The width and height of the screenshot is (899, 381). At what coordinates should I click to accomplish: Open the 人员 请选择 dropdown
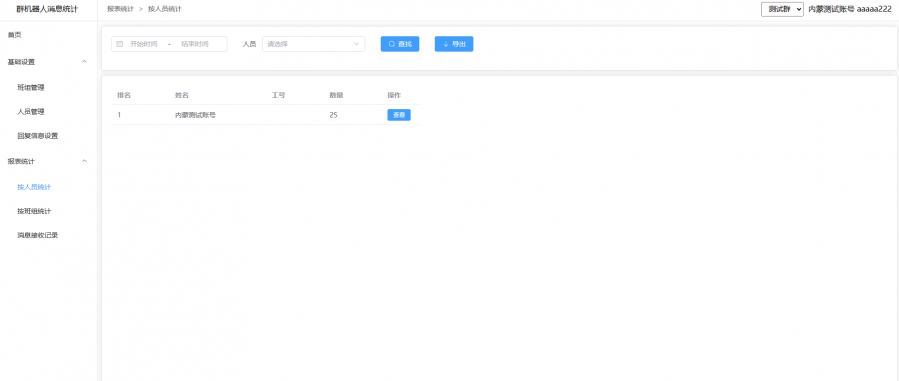pos(314,44)
